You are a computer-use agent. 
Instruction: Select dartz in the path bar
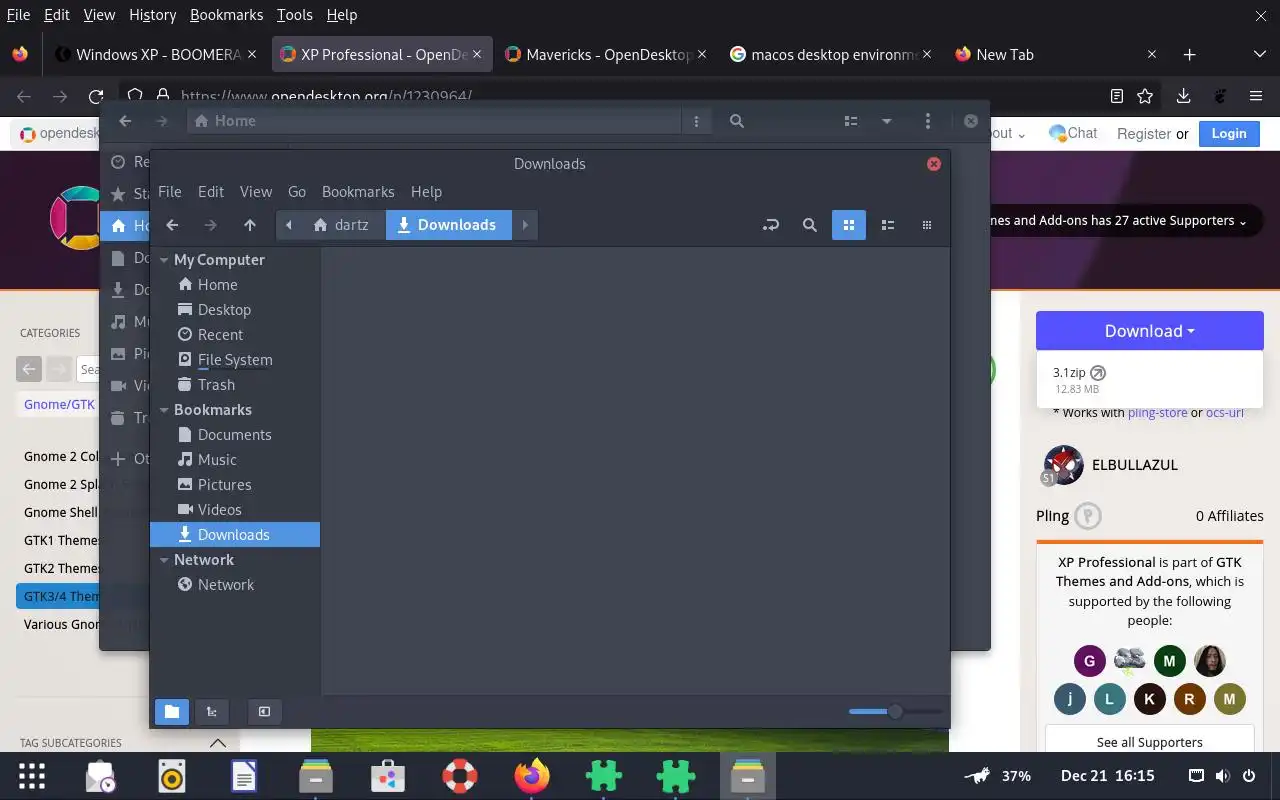click(340, 225)
